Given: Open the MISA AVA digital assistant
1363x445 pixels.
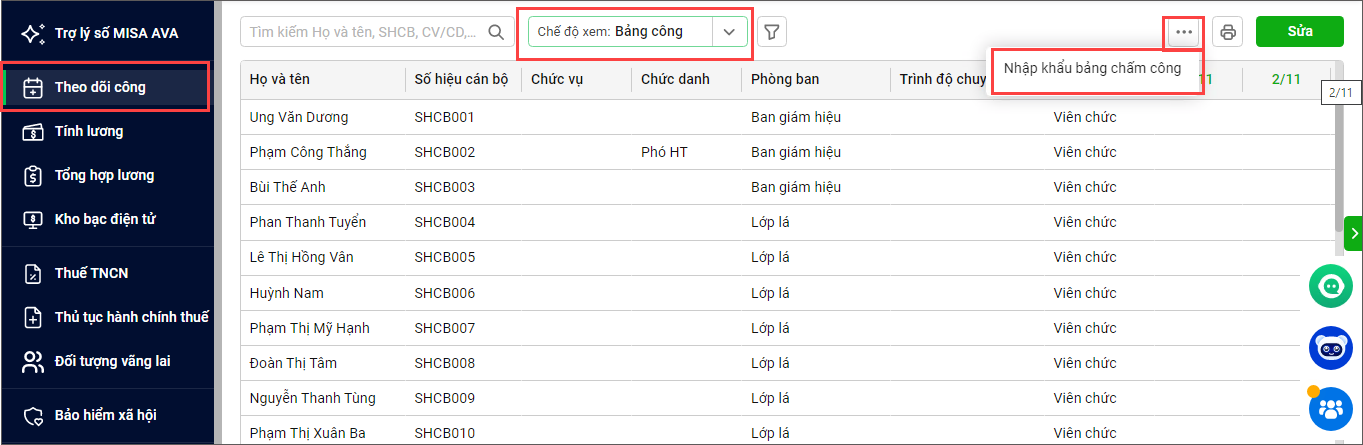Looking at the screenshot, I should tap(100, 33).
